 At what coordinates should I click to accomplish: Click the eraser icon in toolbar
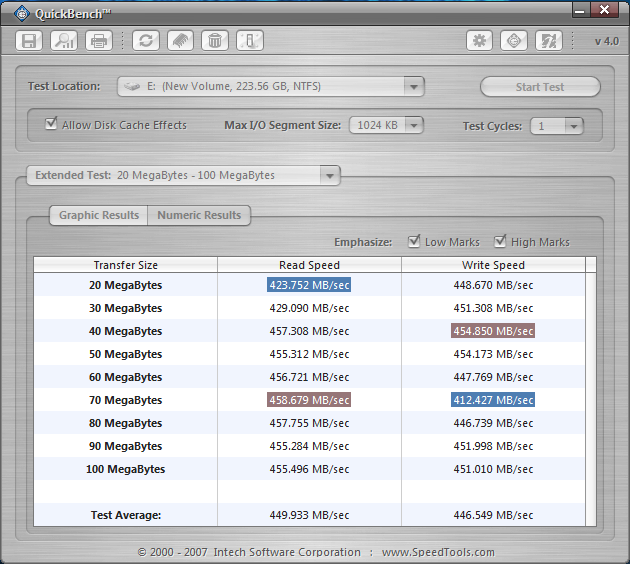(x=180, y=41)
